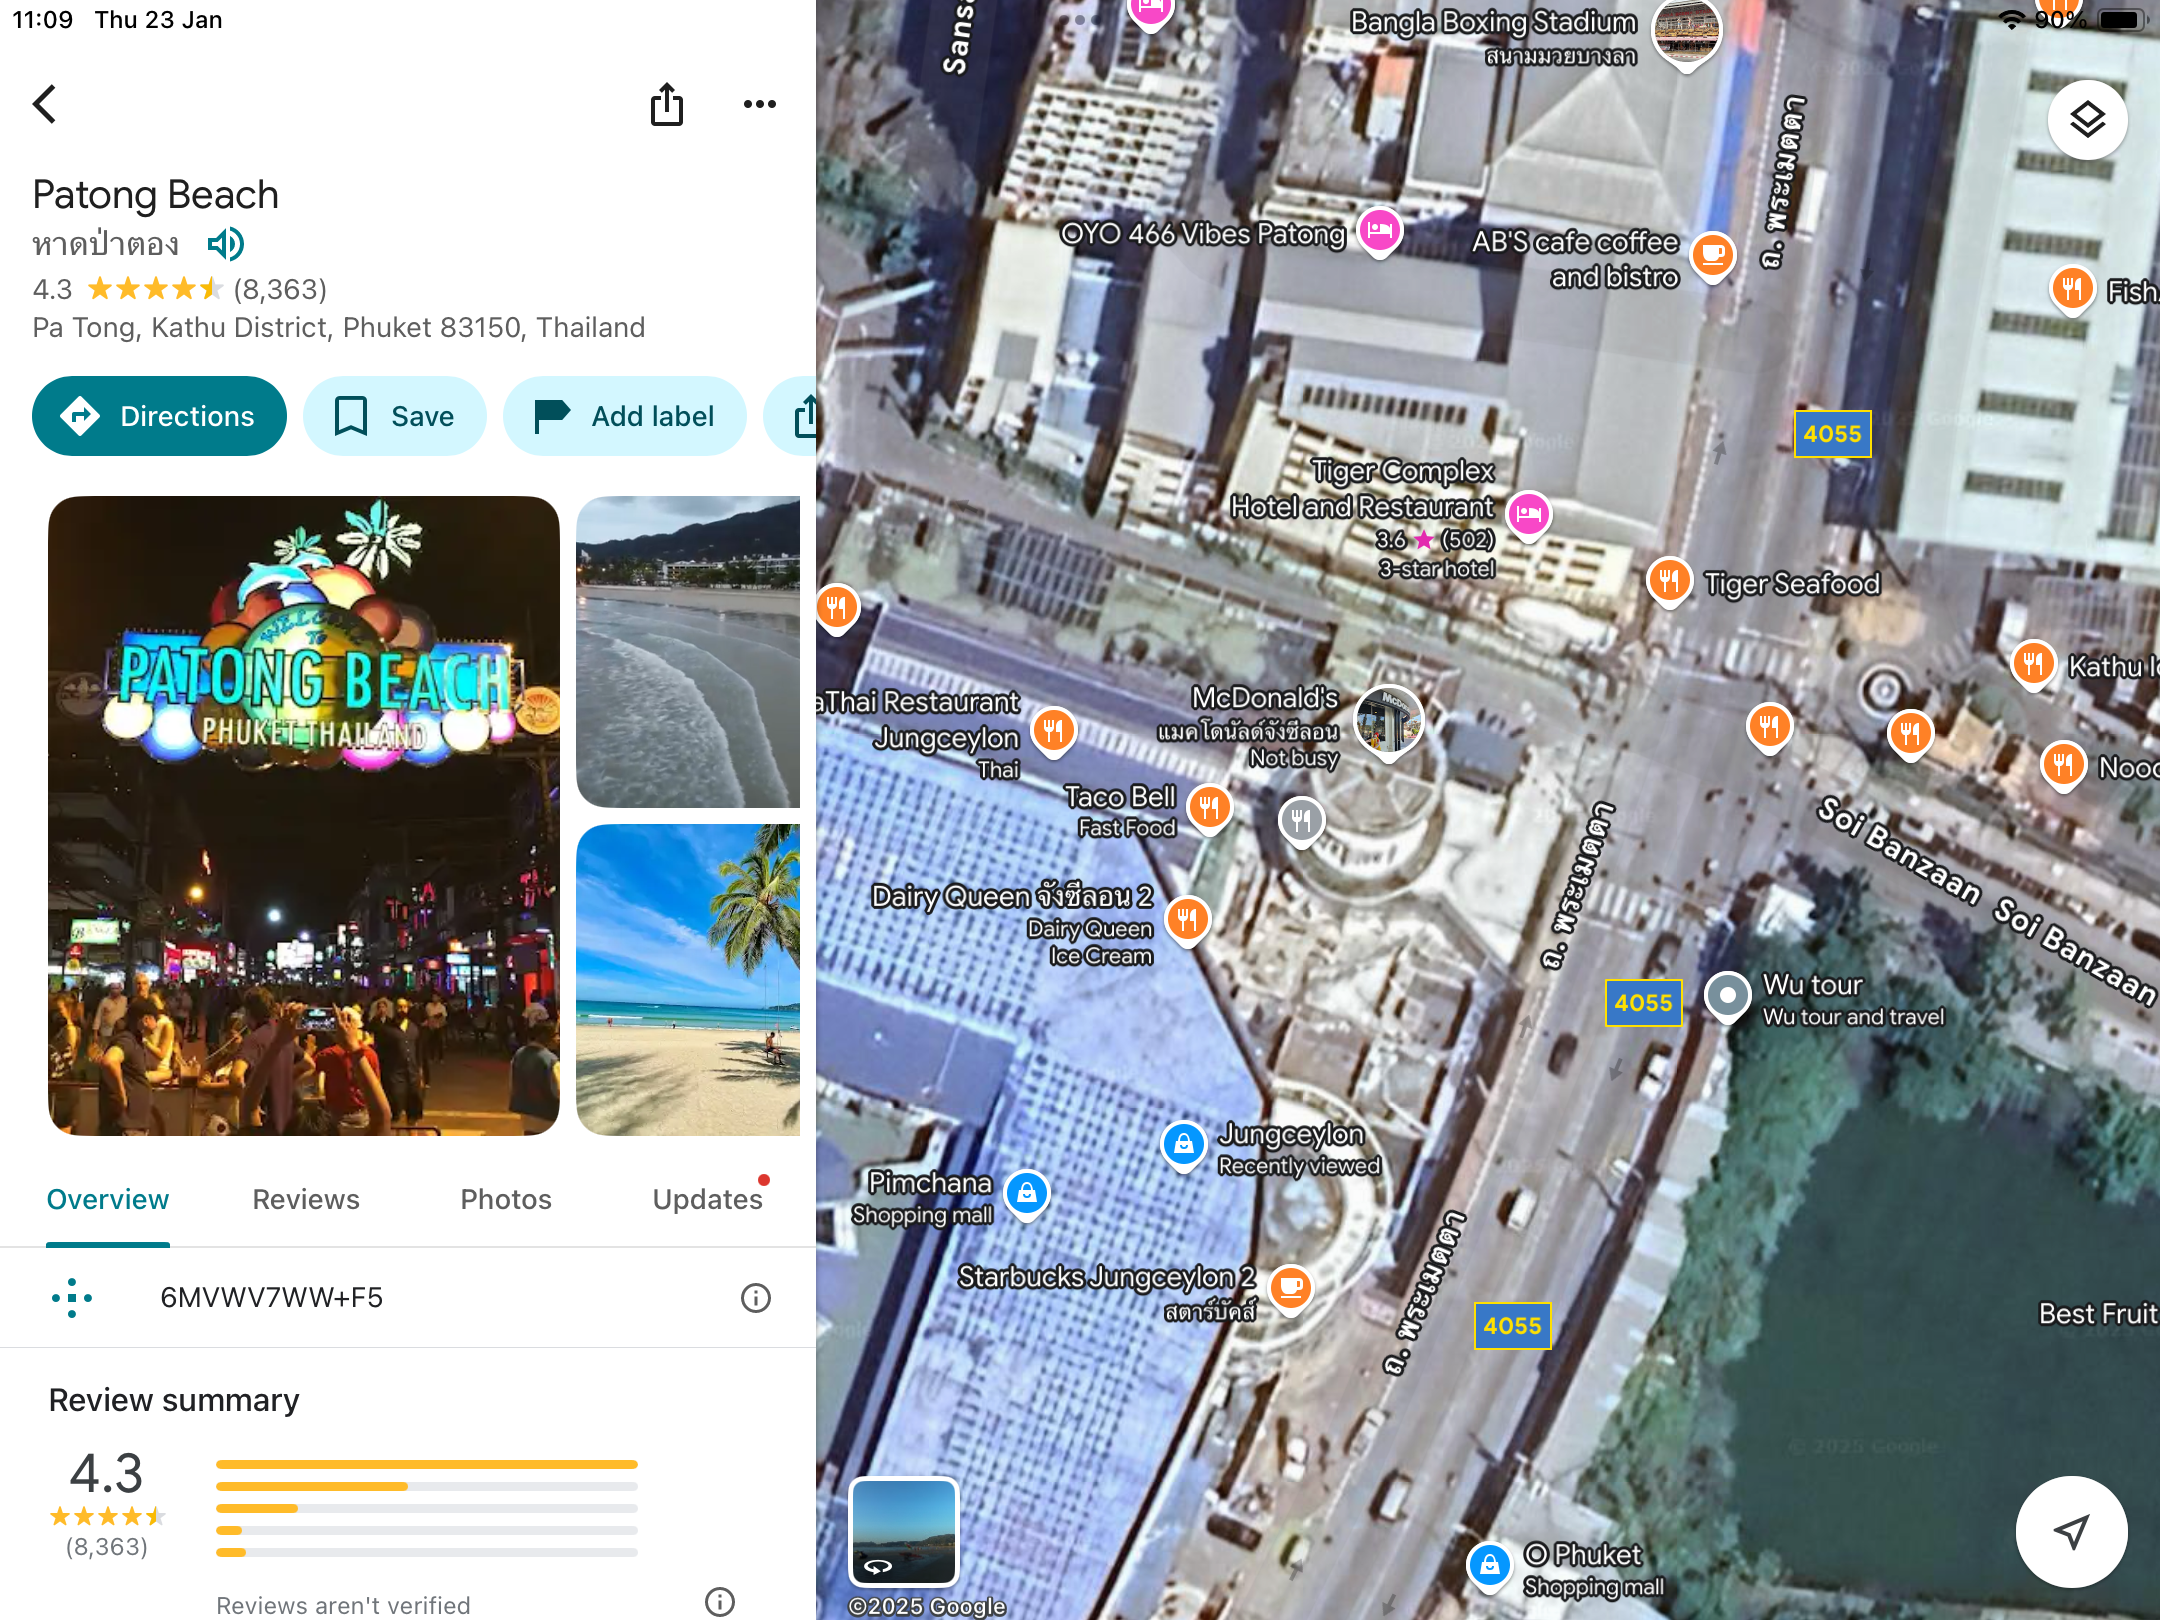Select the OYO 466 Vibes Patong hotel pin
Viewport: 2160px width, 1620px height.
click(1380, 232)
